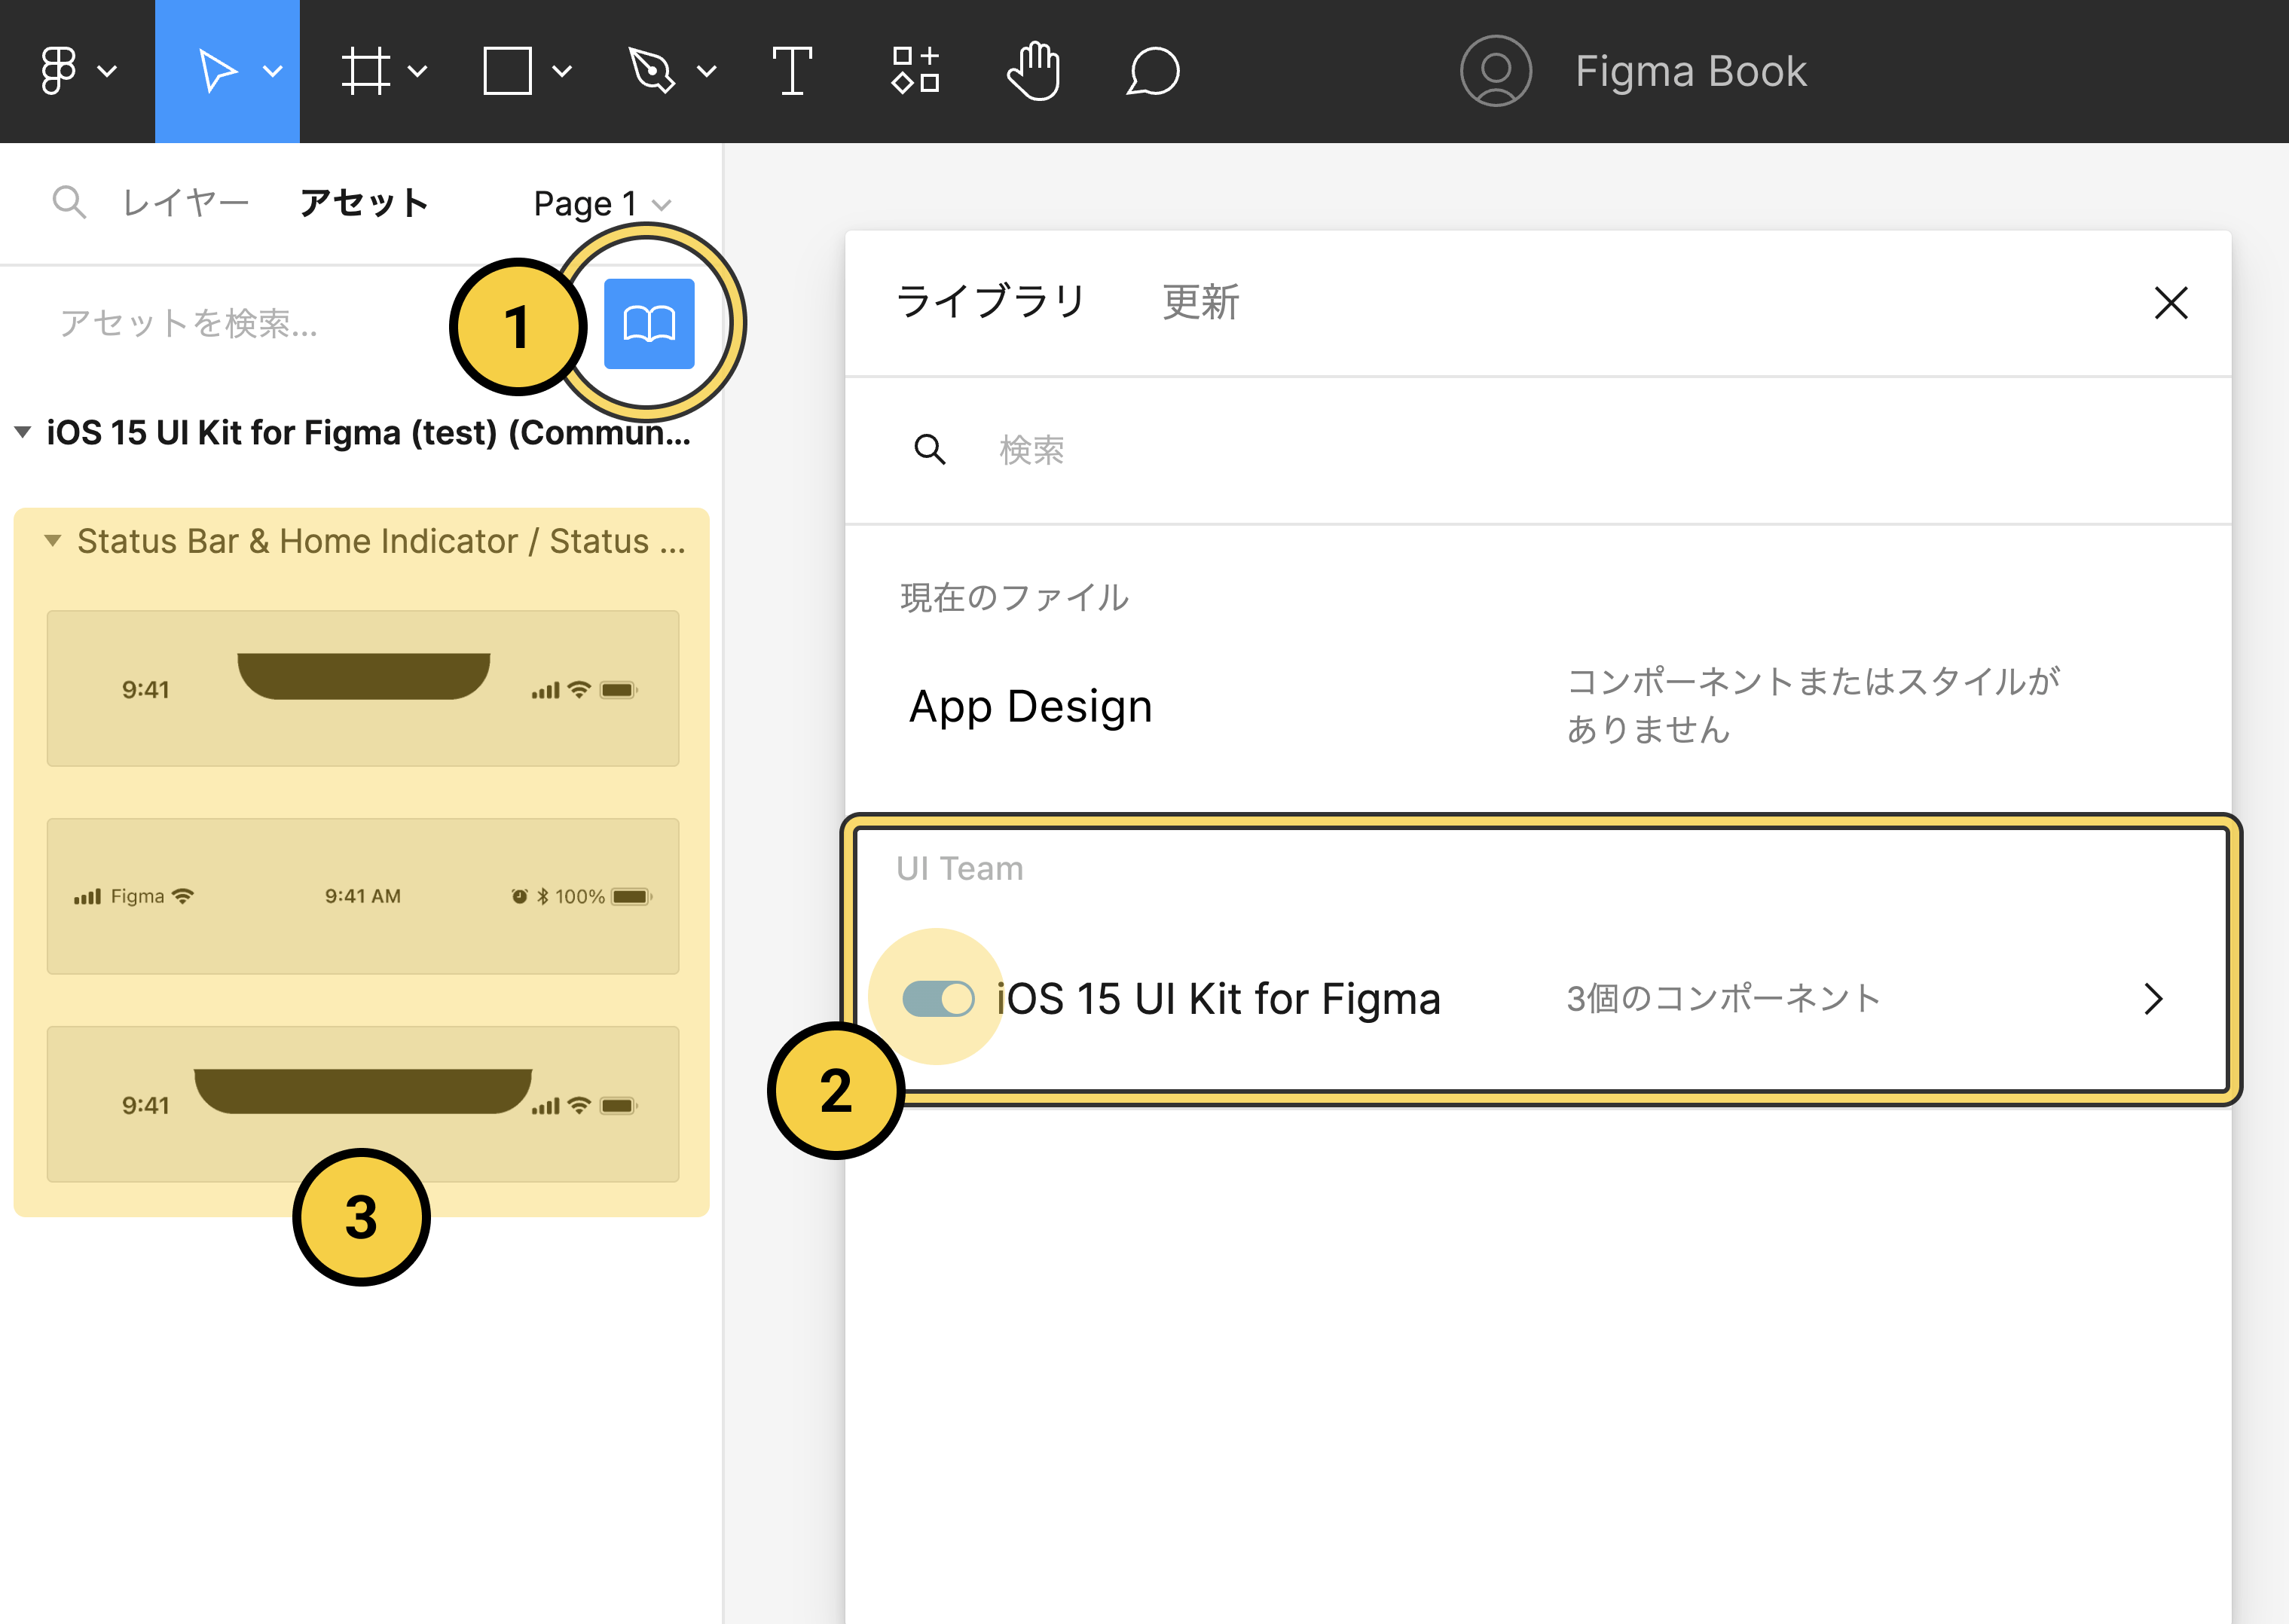Close the library dialog
The width and height of the screenshot is (2289, 1624).
pos(2171,302)
